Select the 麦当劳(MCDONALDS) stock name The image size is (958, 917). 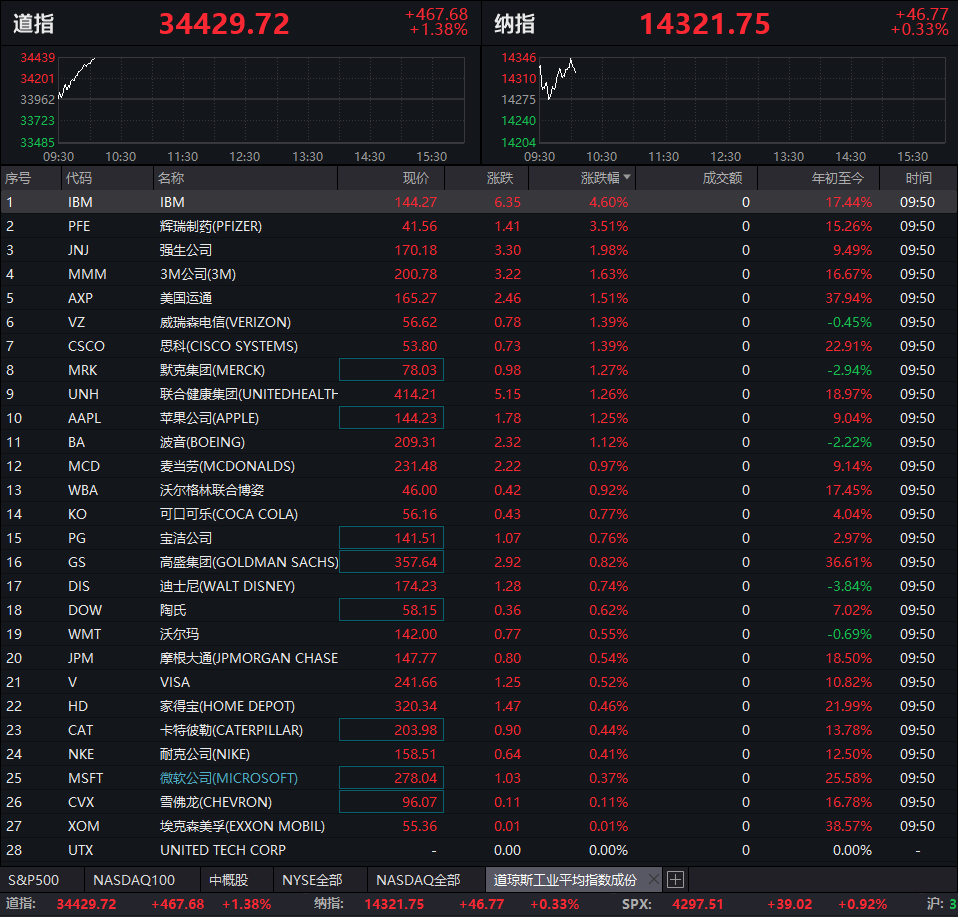tap(227, 466)
